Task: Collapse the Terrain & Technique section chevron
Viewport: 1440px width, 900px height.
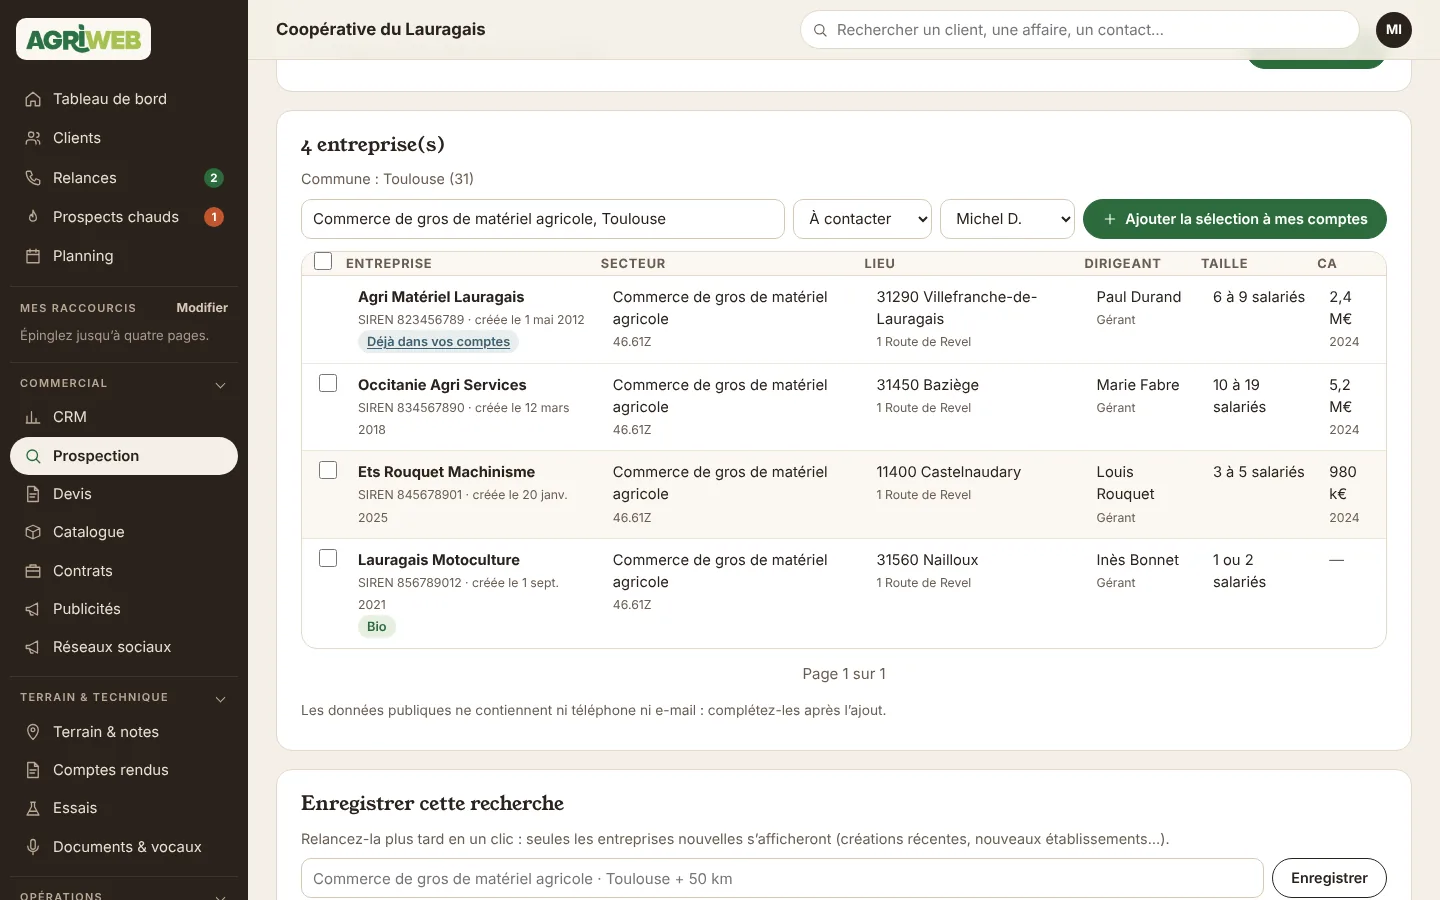Action: click(221, 699)
